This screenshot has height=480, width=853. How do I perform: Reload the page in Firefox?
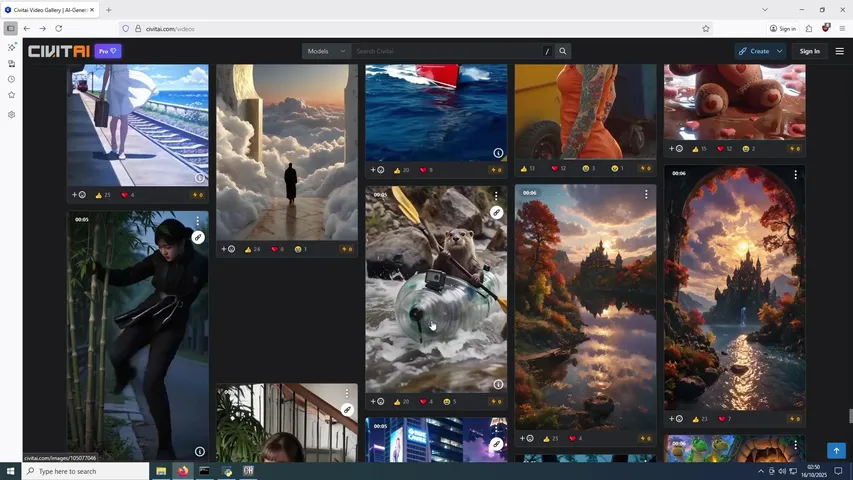point(59,28)
